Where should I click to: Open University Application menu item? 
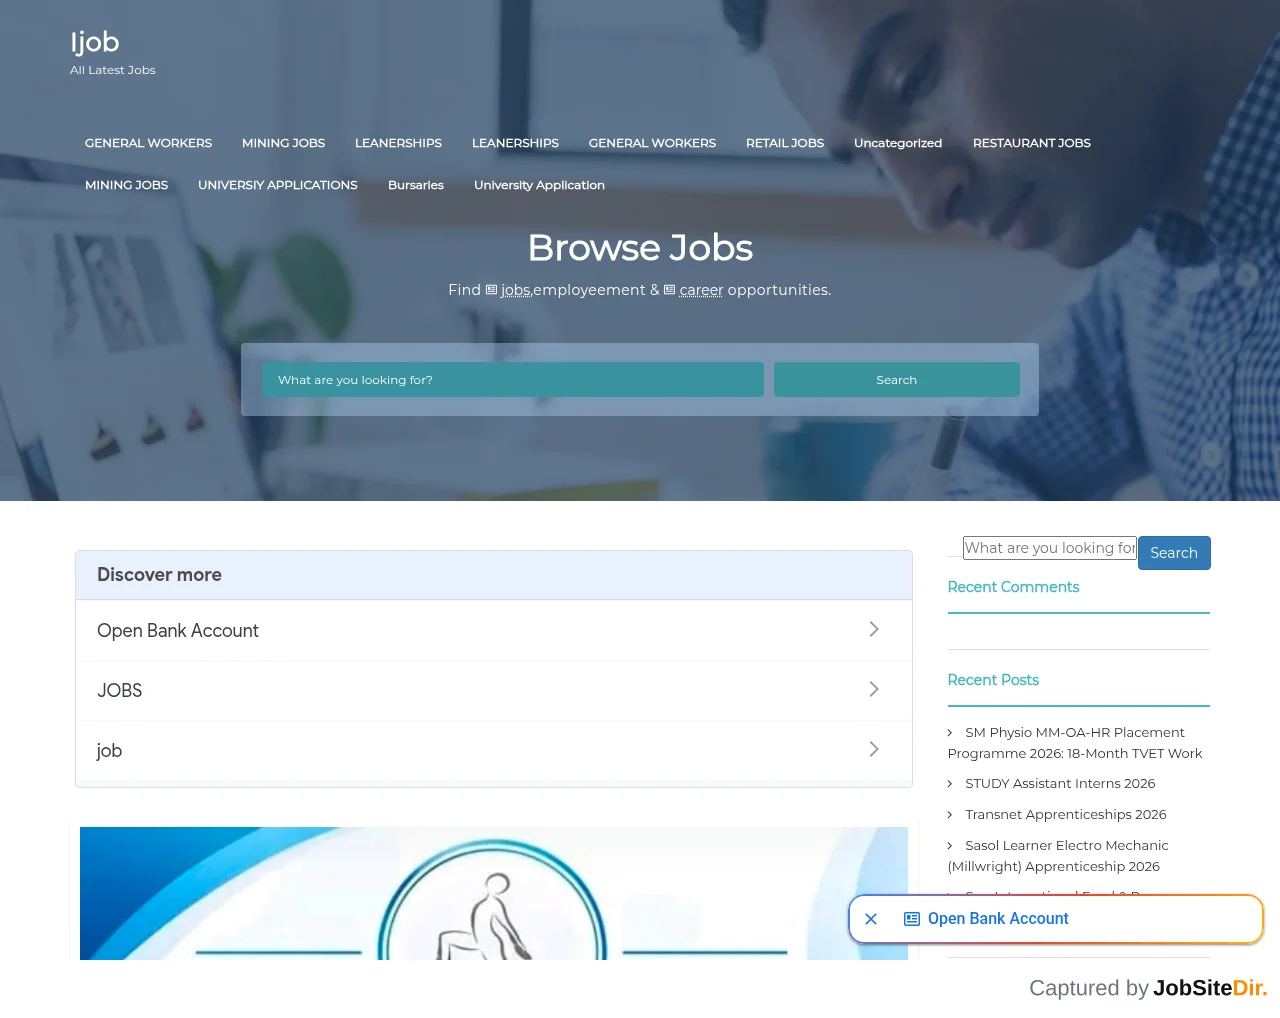539,185
